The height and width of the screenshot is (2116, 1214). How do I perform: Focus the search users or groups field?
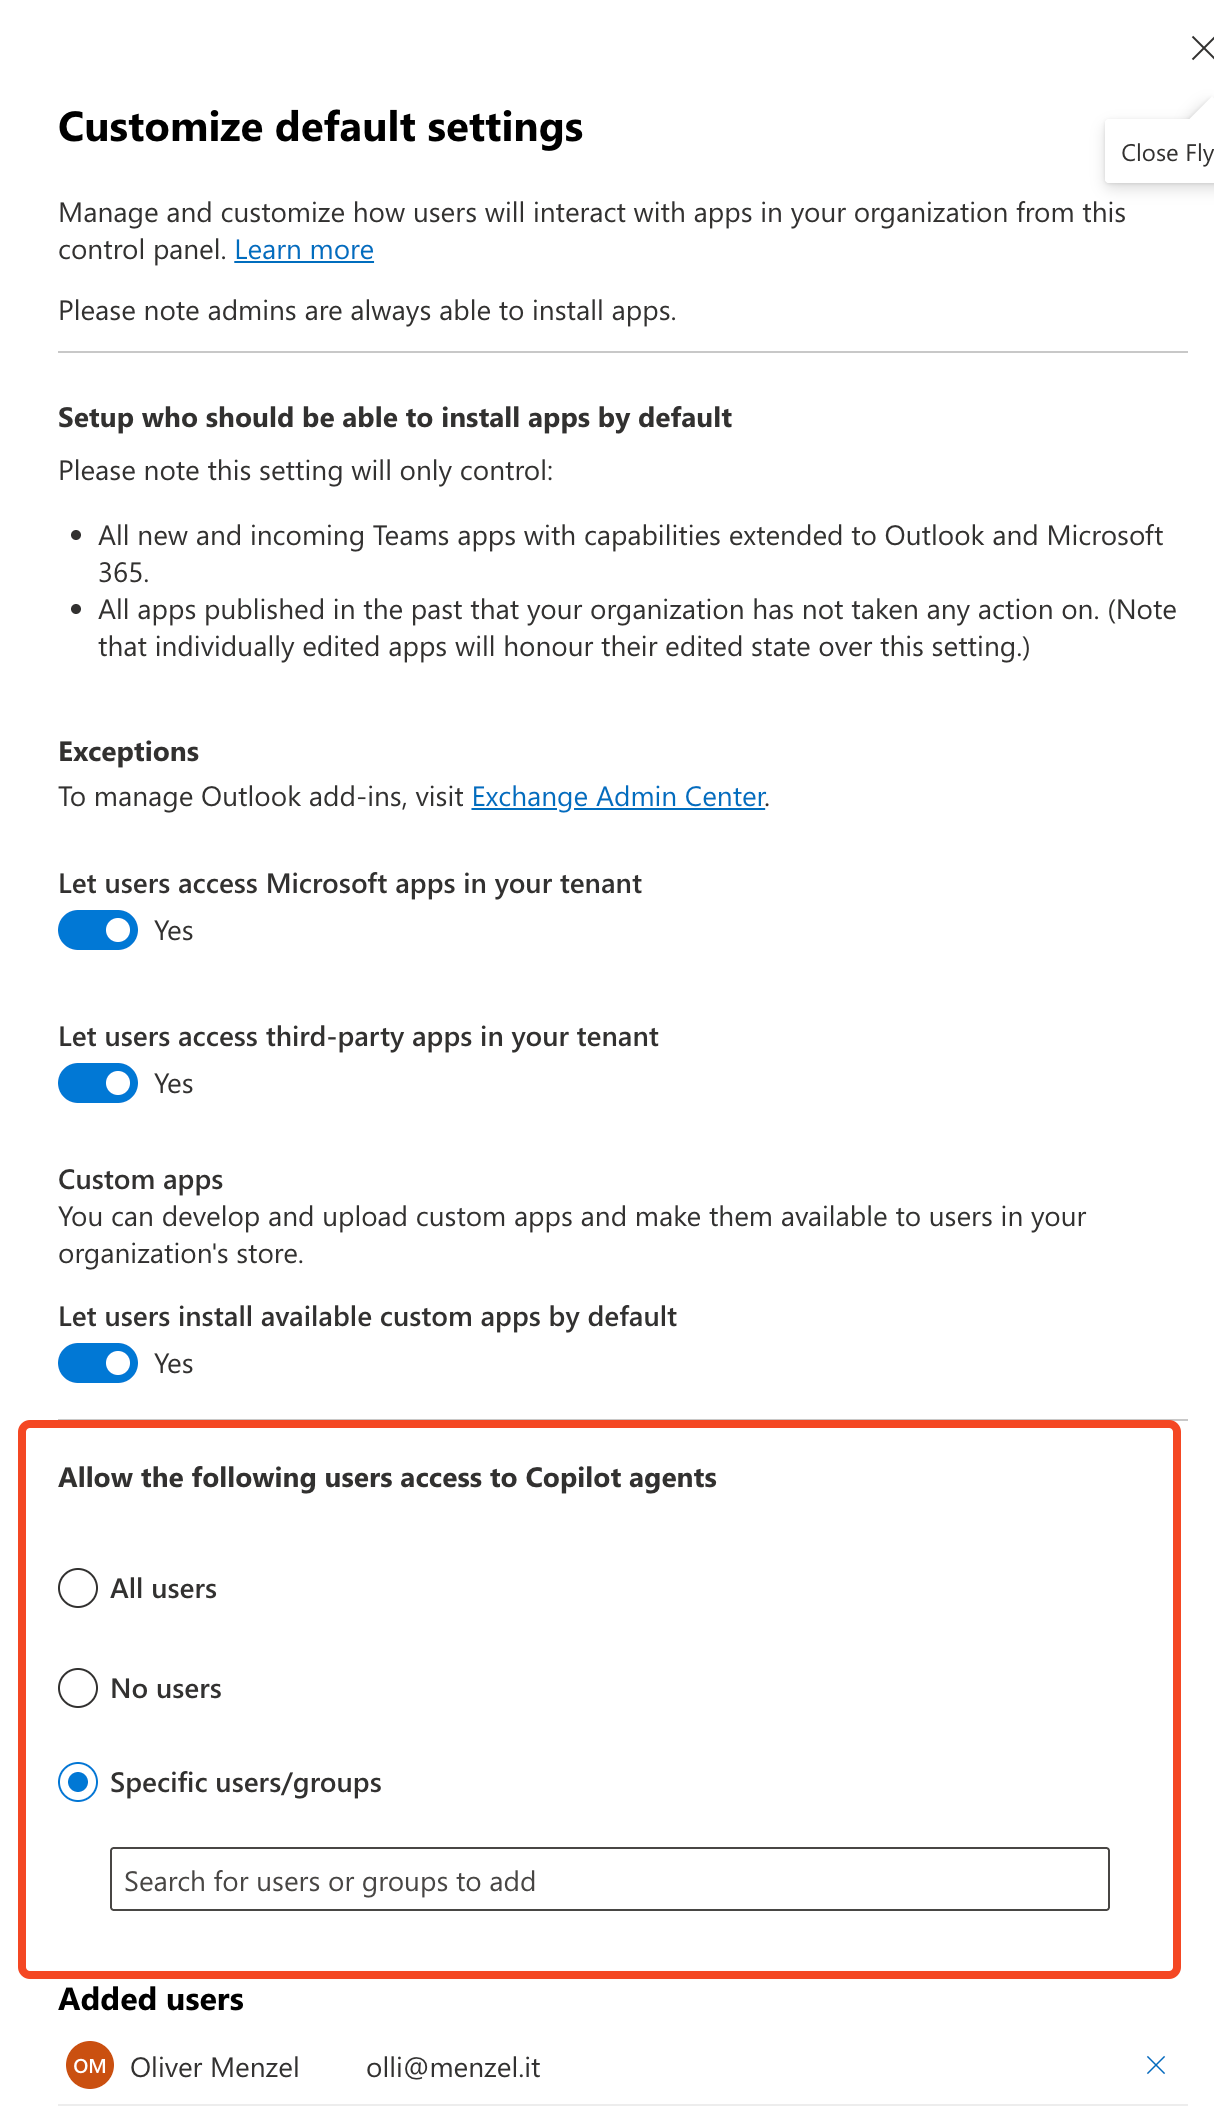pos(609,1880)
